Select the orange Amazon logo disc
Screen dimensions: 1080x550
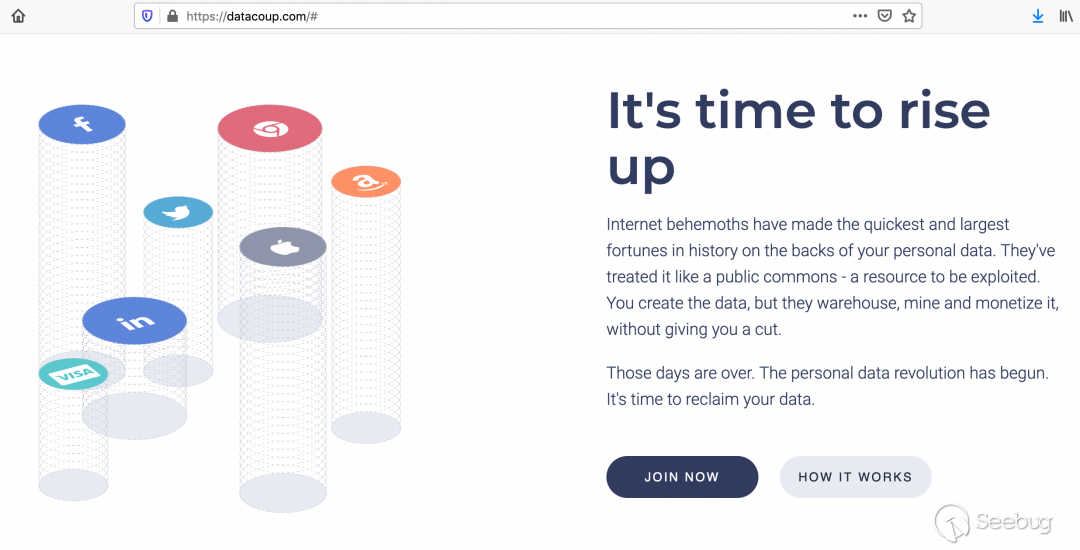(366, 181)
